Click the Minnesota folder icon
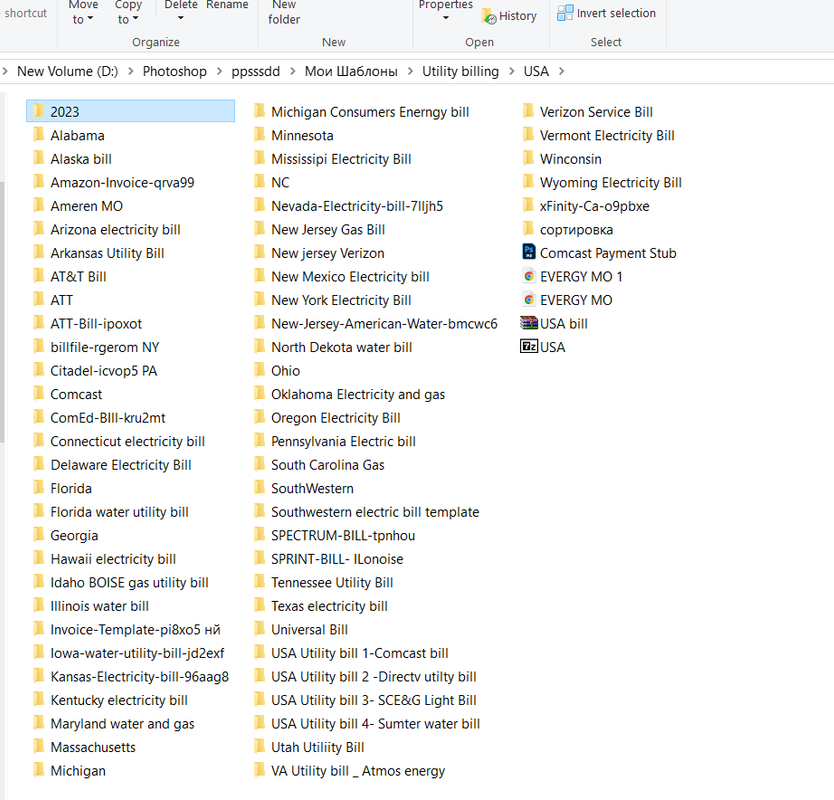Viewport: 834px width, 800px height. pos(260,135)
